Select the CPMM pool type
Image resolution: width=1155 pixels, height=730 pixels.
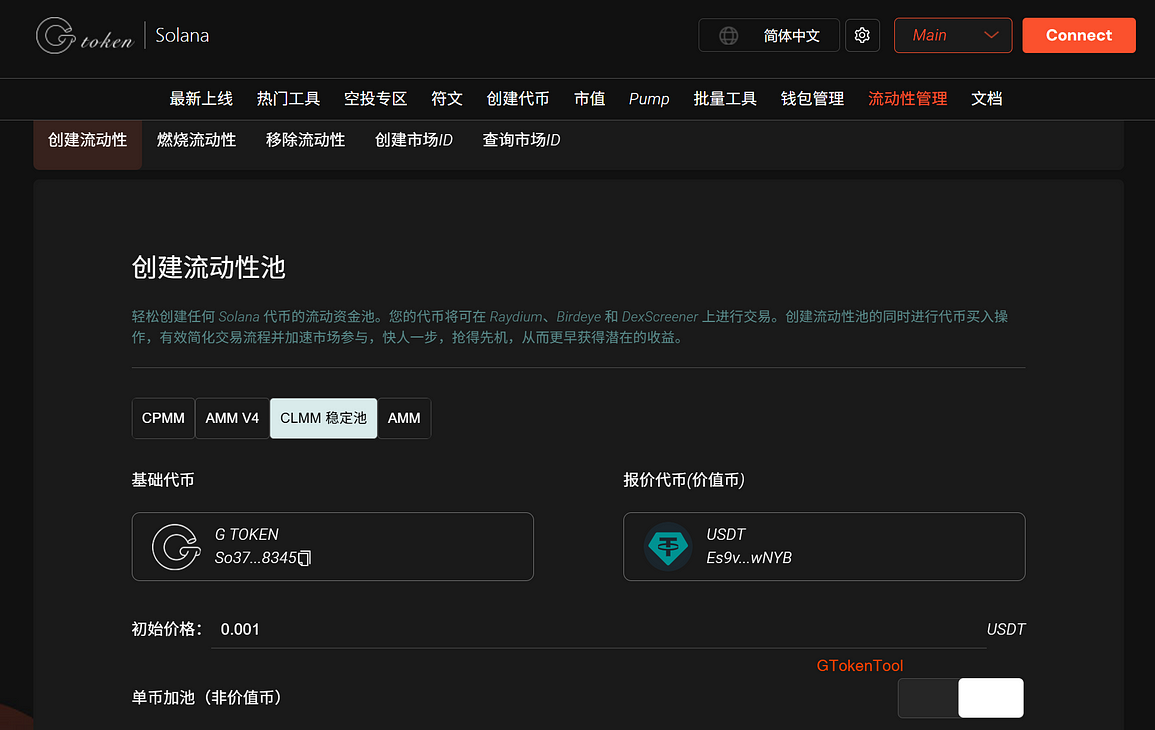[163, 418]
